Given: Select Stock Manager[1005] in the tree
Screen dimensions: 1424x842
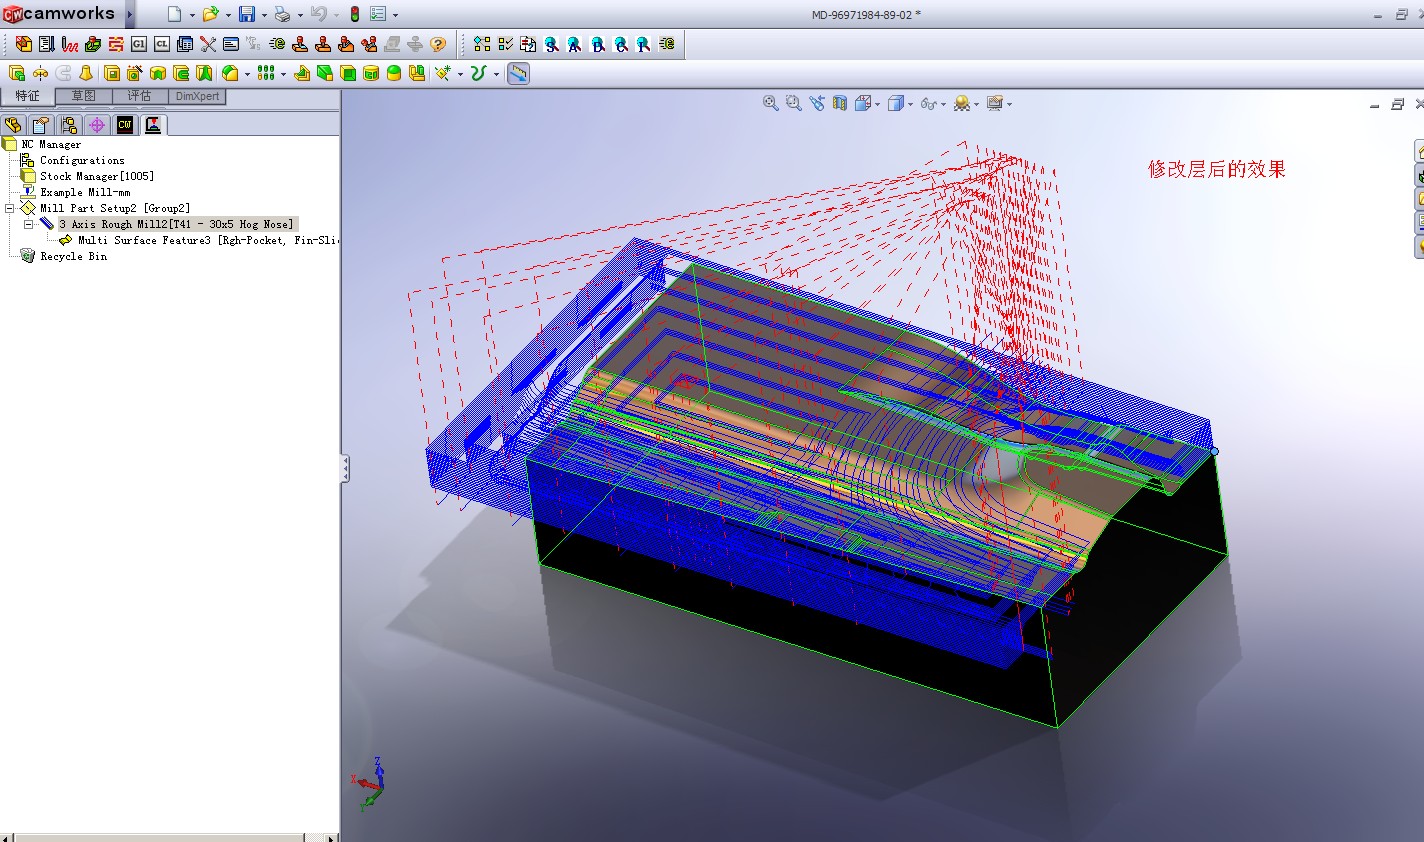Looking at the screenshot, I should click(x=97, y=176).
